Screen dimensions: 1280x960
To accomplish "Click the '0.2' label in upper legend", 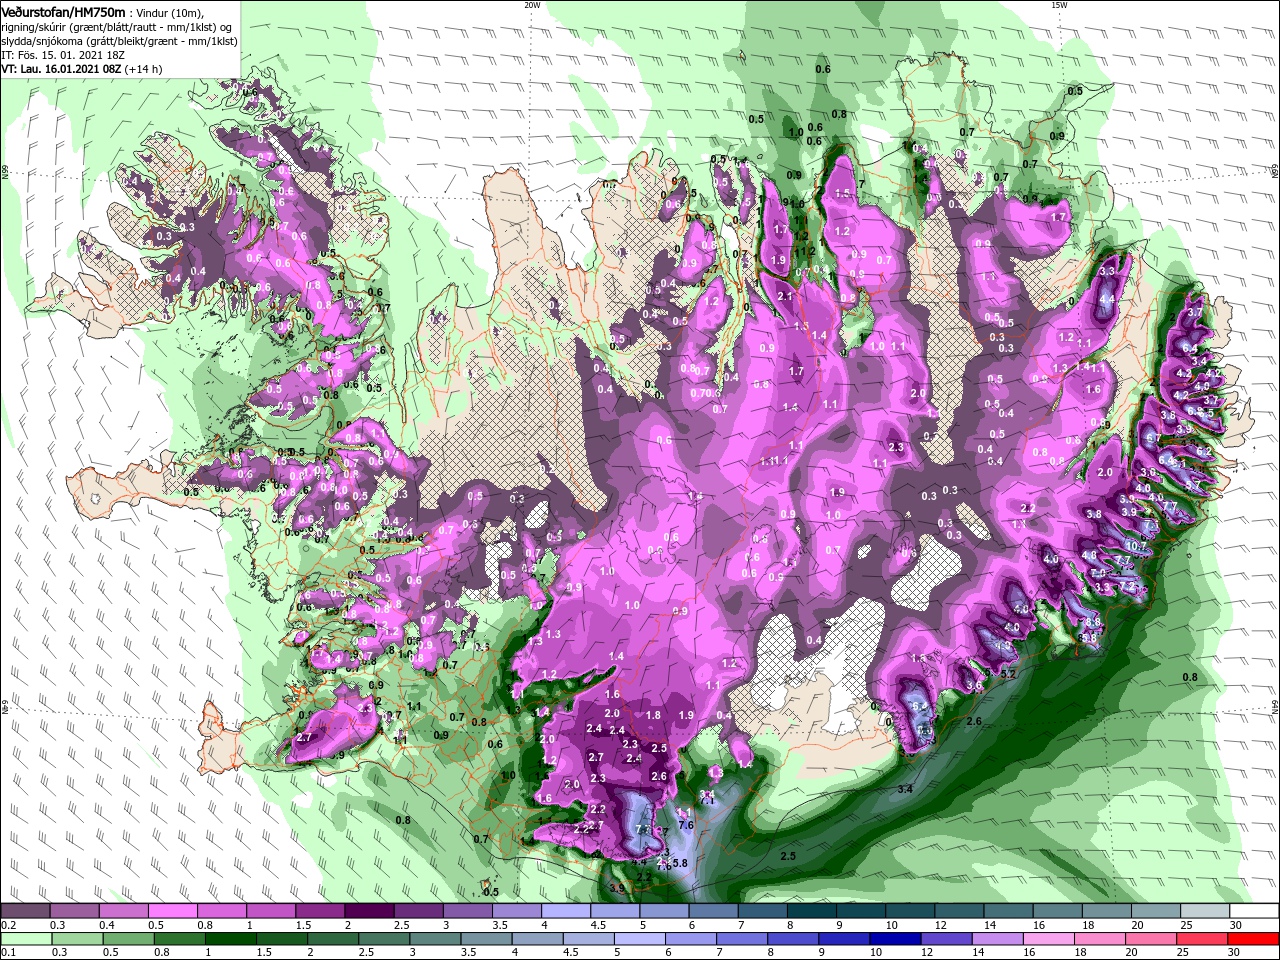I will pyautogui.click(x=9, y=925).
